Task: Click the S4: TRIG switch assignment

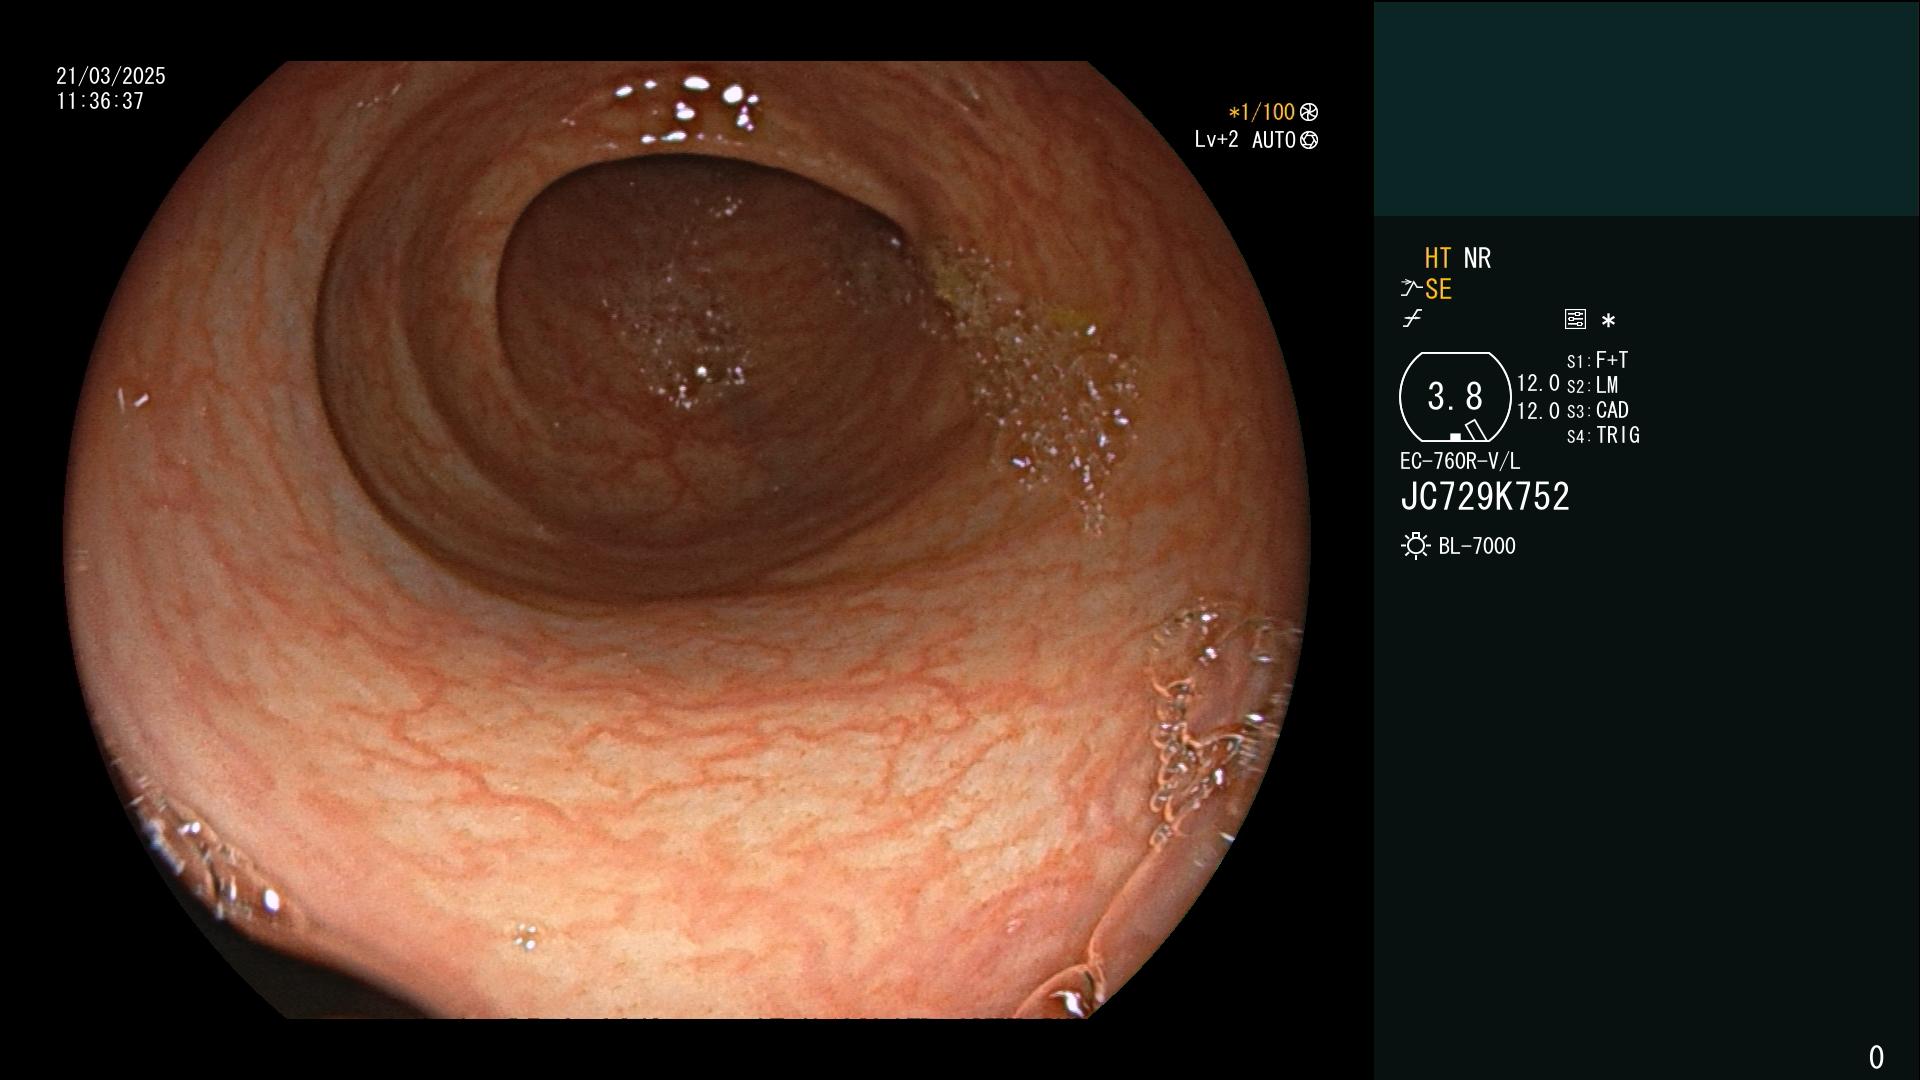Action: click(1603, 435)
